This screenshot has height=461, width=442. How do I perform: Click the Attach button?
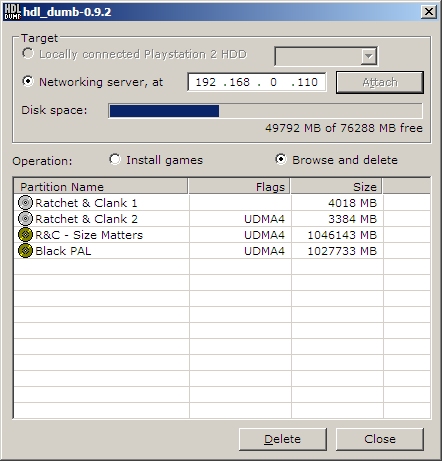point(380,82)
